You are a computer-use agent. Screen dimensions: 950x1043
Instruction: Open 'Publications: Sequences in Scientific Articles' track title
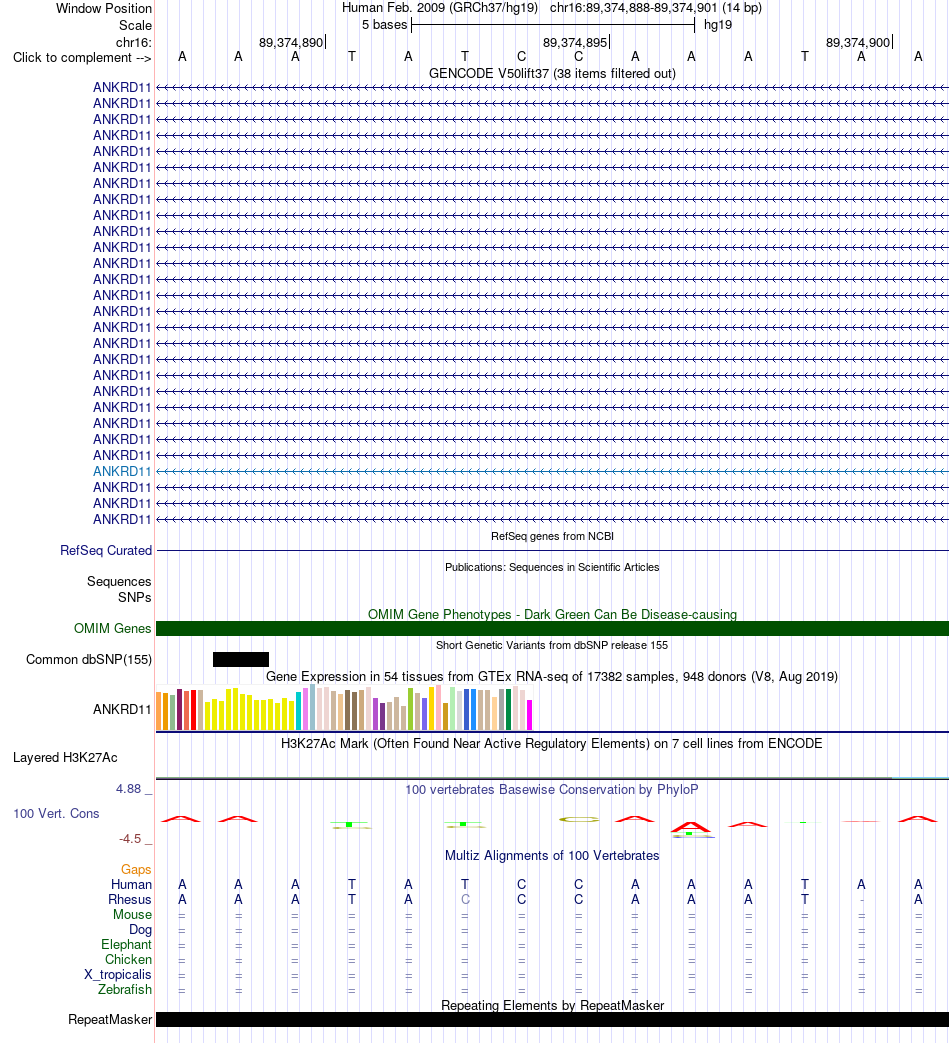tap(552, 567)
